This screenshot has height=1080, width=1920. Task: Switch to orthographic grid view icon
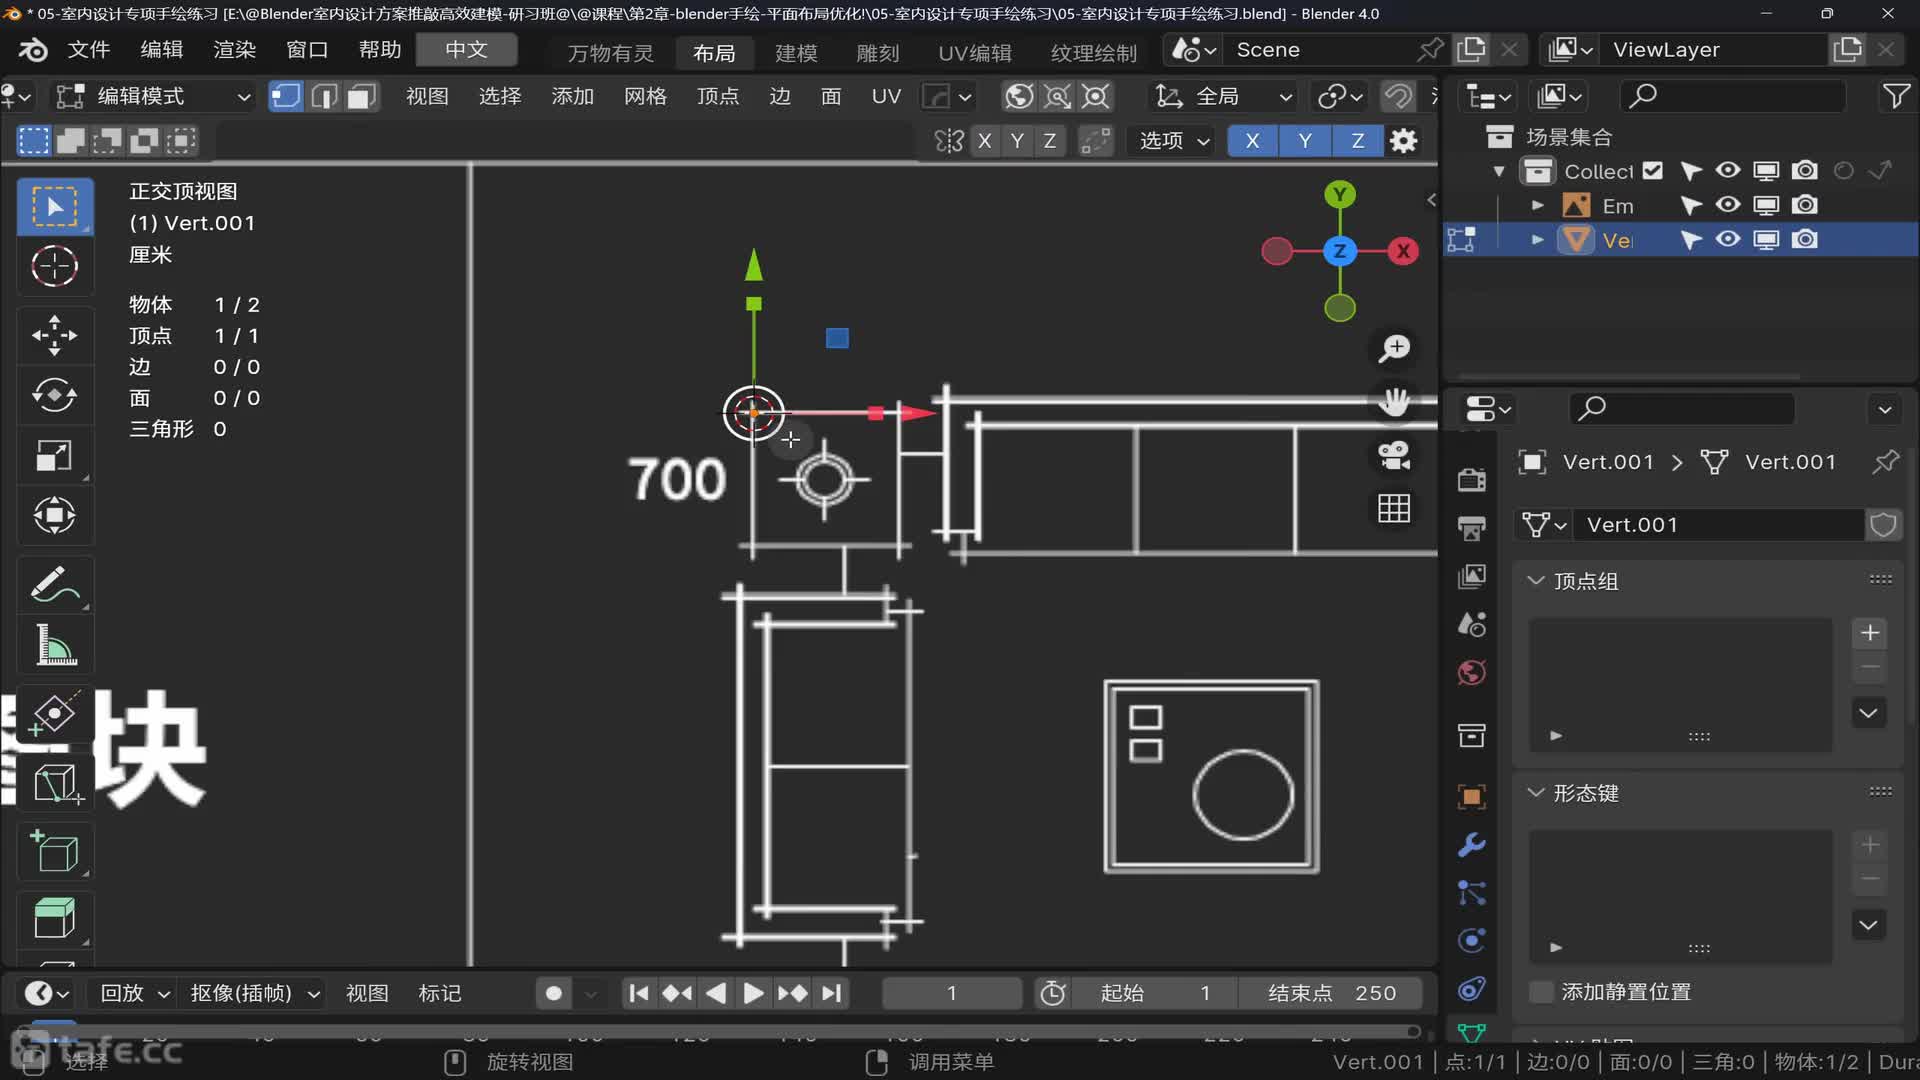(x=1394, y=509)
